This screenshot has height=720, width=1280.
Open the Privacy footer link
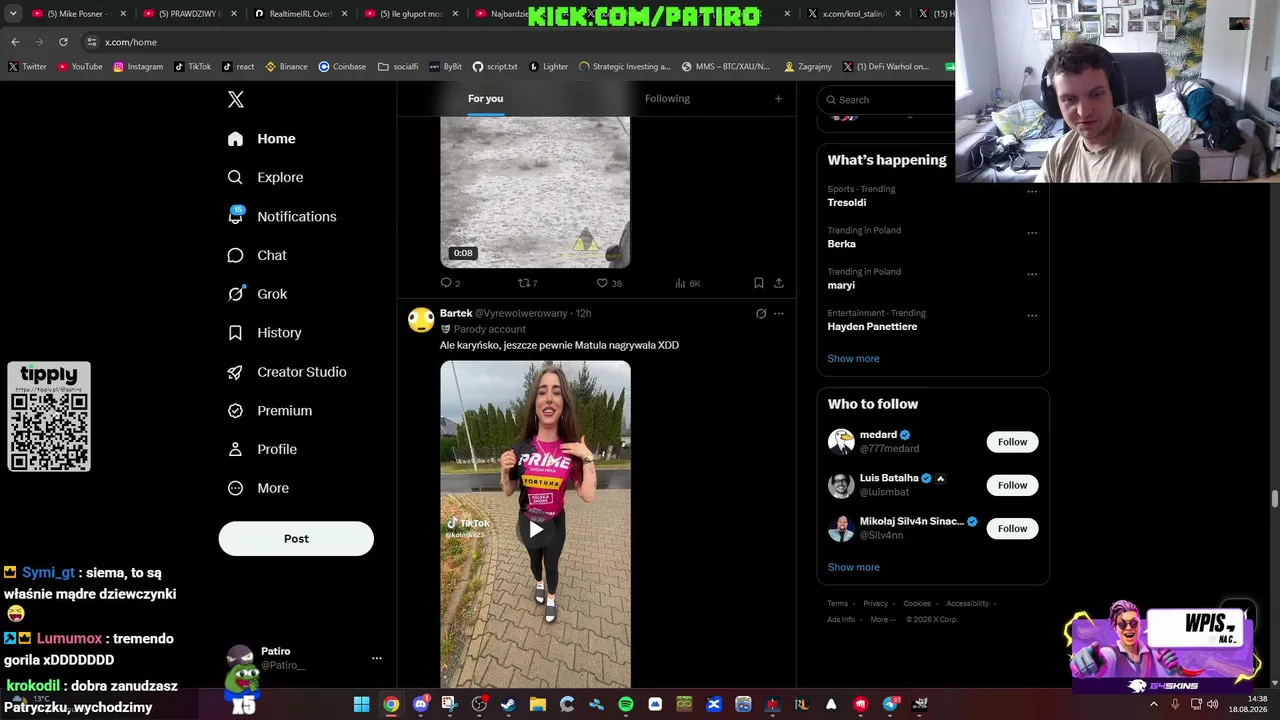click(x=875, y=603)
